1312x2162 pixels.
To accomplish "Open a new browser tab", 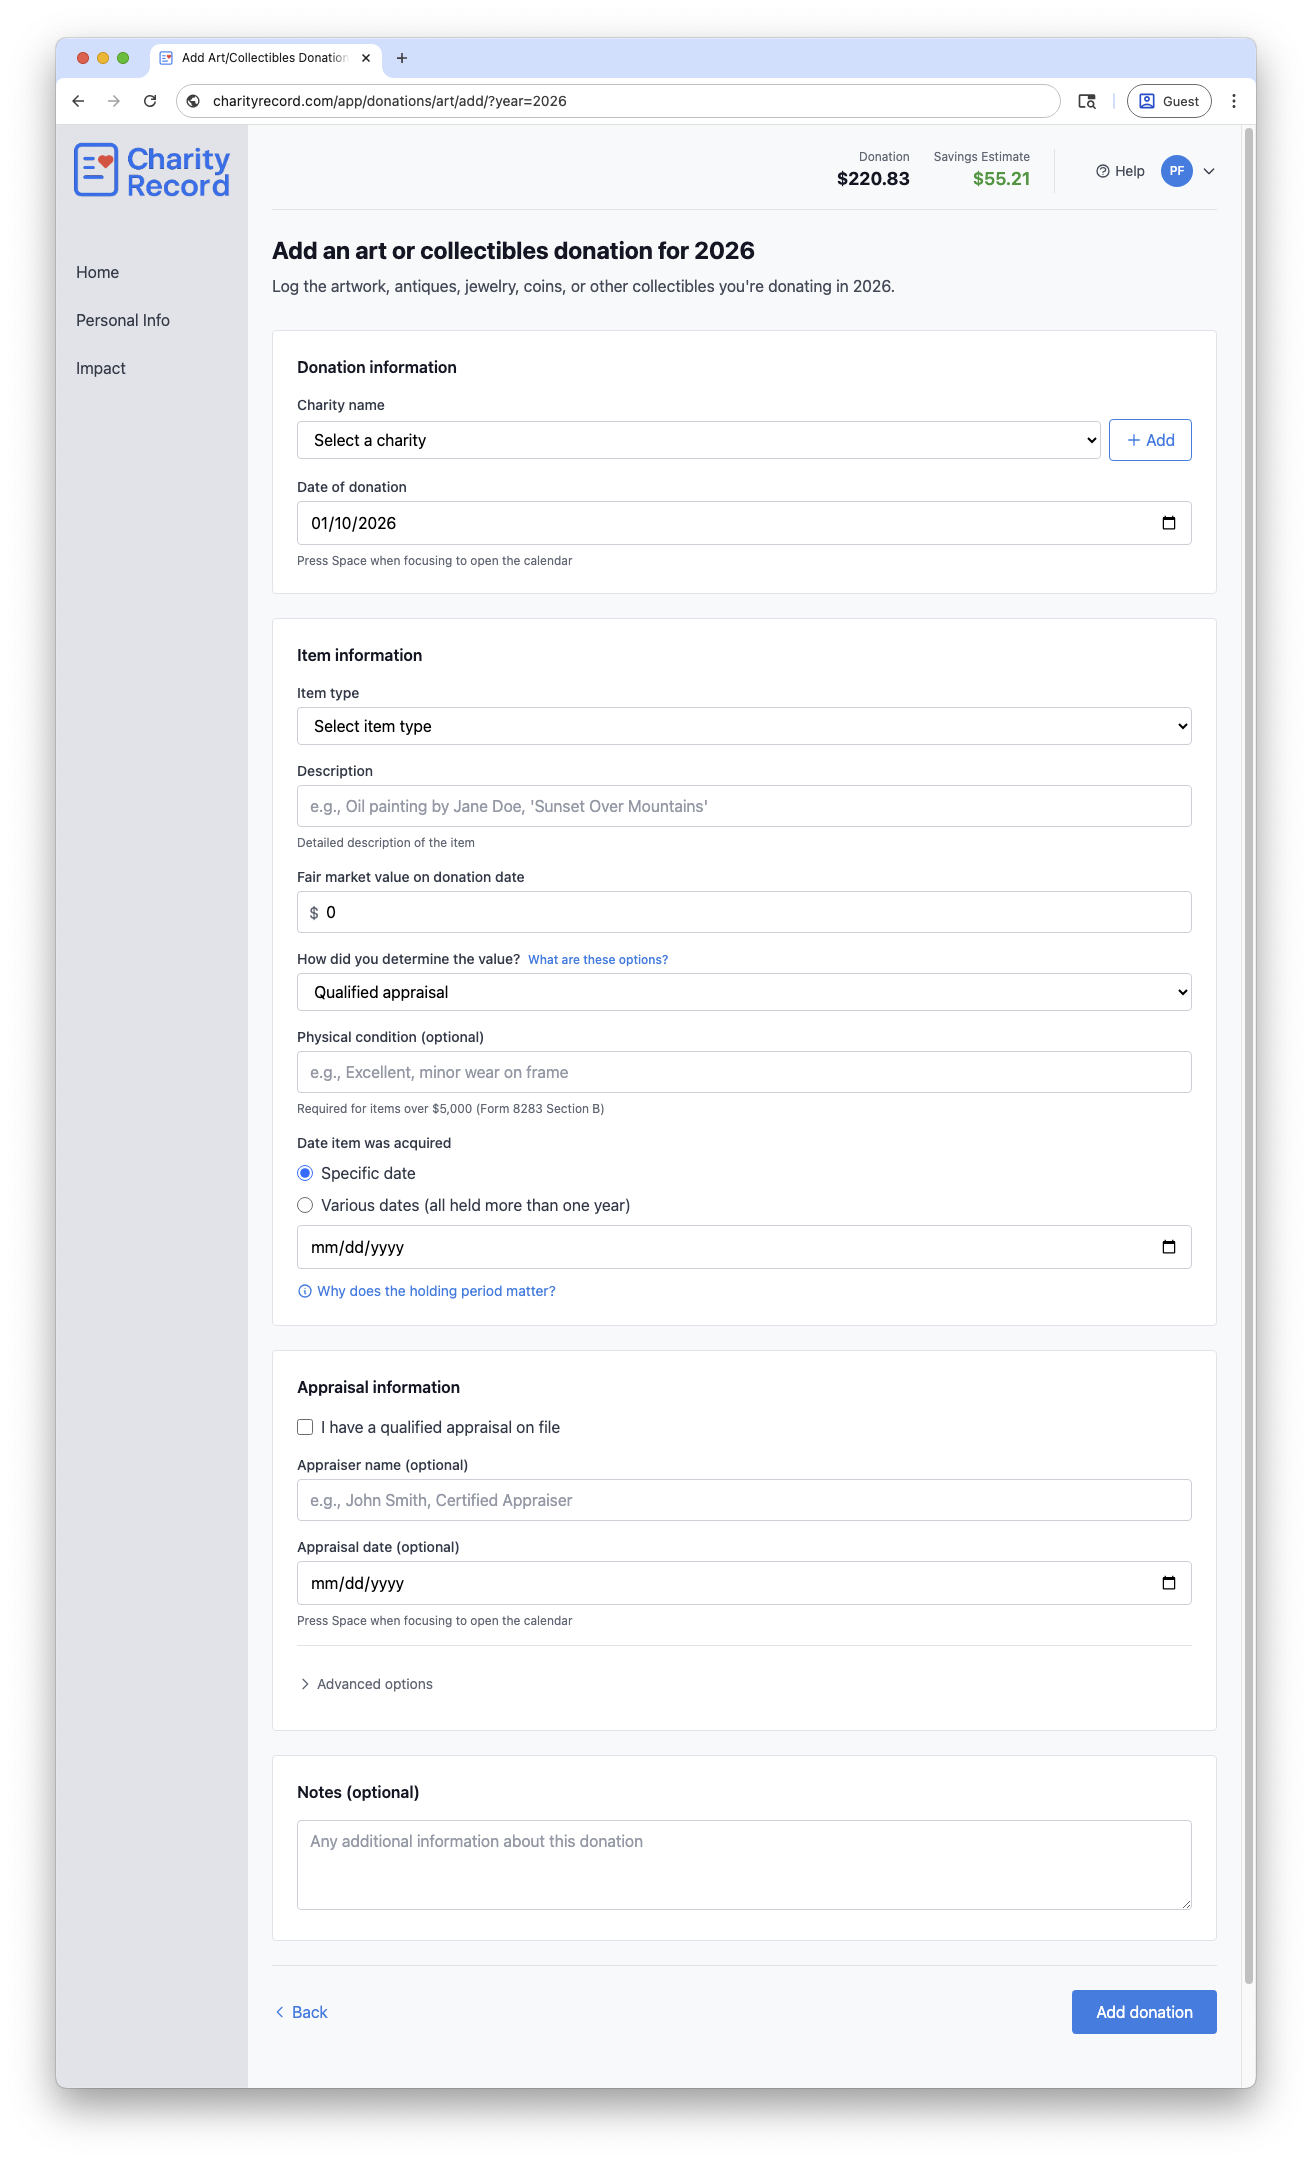I will coord(402,58).
